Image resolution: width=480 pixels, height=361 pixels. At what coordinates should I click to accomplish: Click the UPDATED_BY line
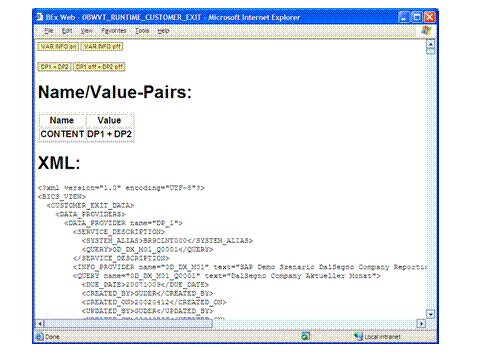click(147, 311)
